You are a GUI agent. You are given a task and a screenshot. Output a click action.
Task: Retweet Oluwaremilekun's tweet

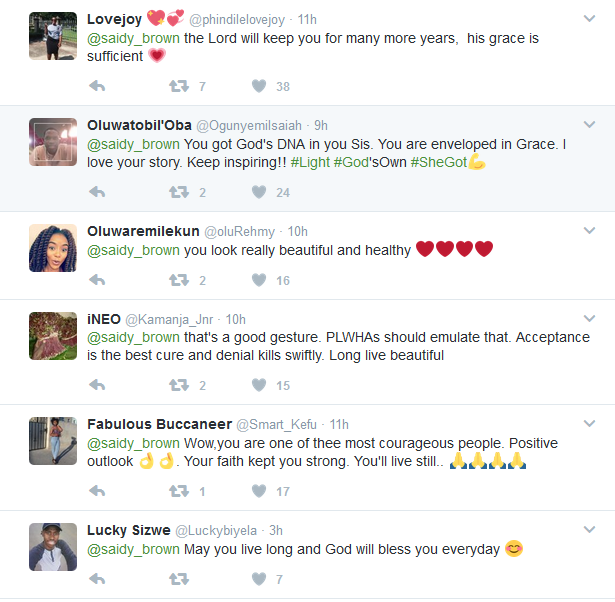179,280
